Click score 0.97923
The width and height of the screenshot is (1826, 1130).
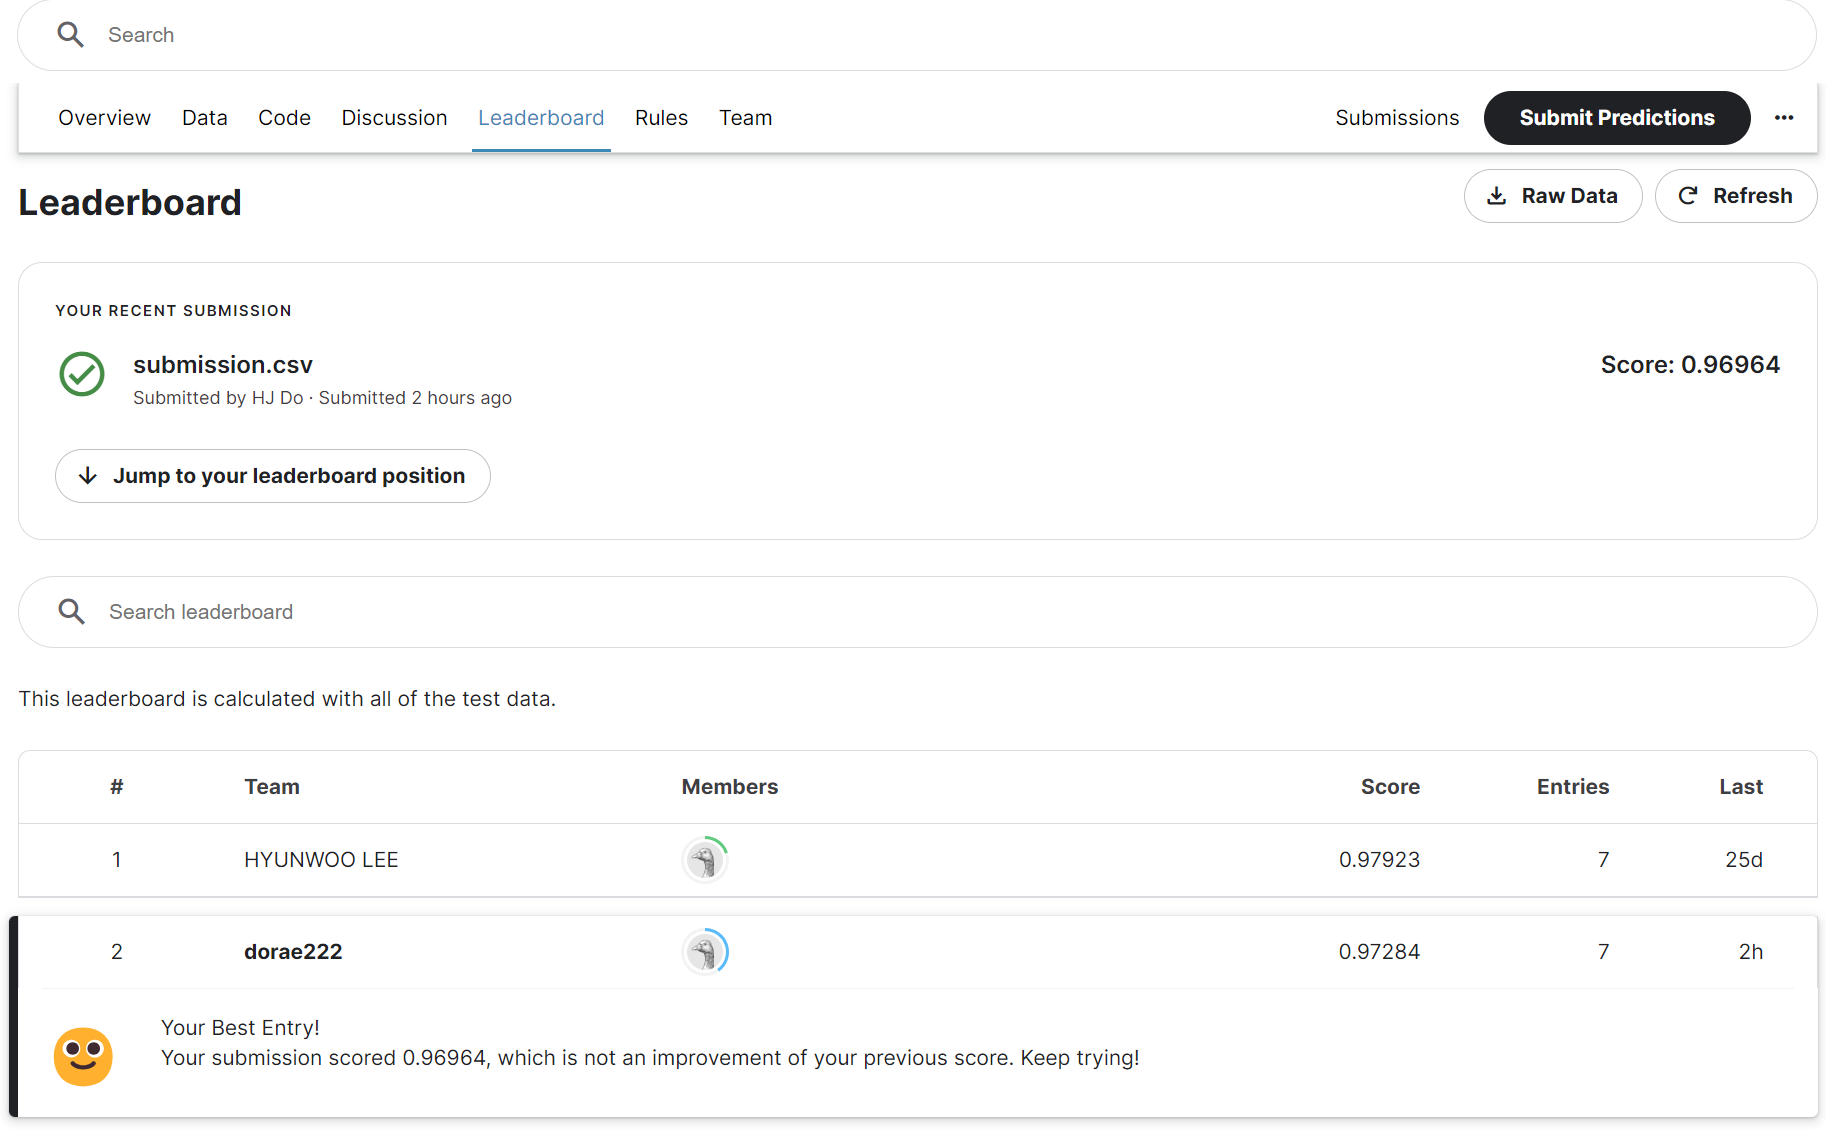[1379, 860]
